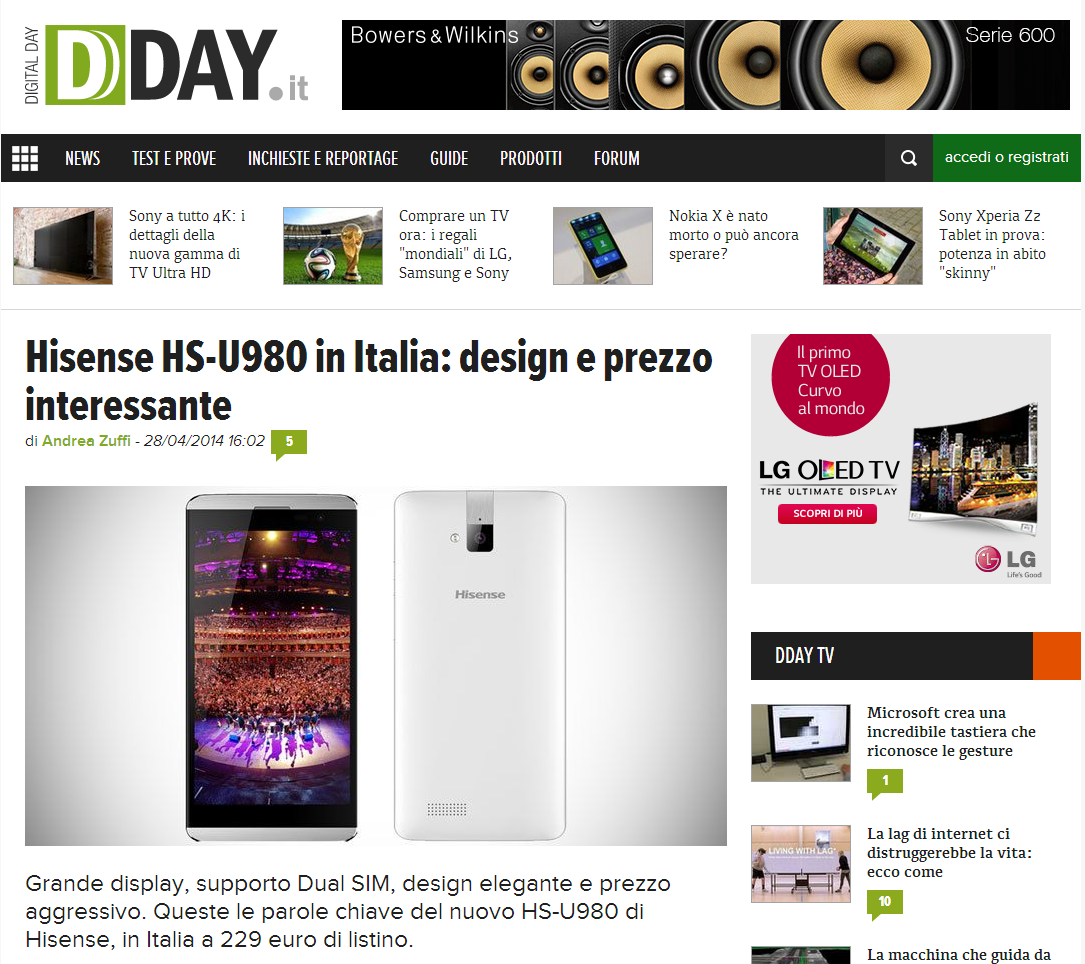Screen dimensions: 1085x964
Task: Open the NEWS menu
Action: point(82,158)
